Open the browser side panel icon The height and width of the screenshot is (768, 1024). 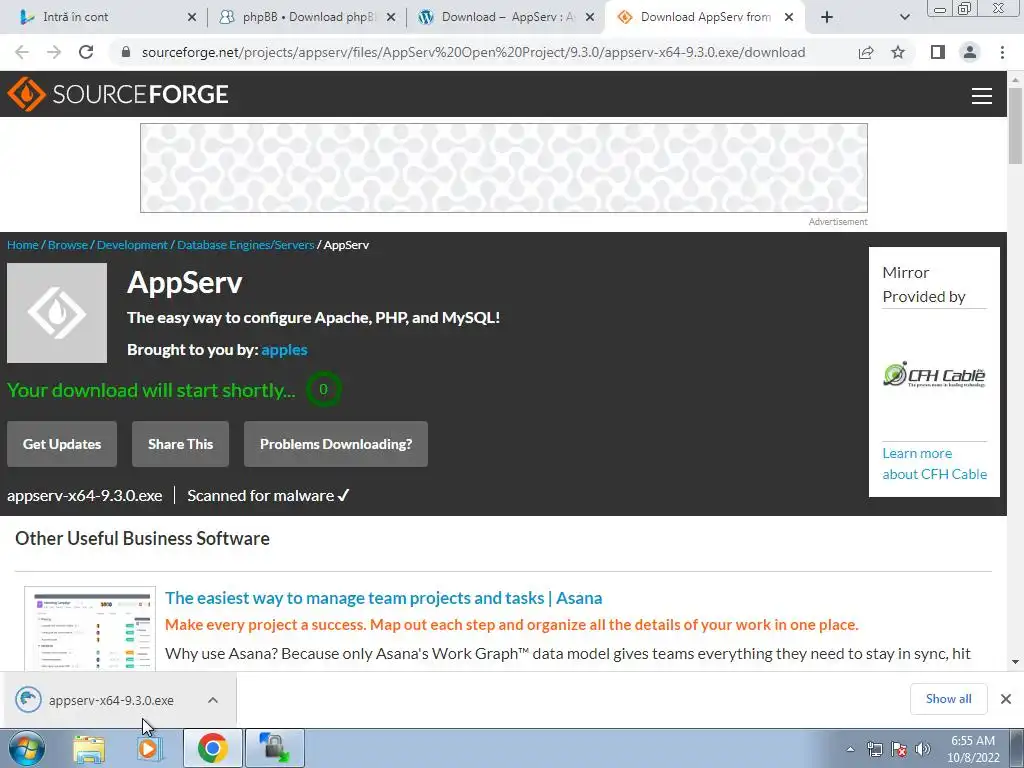(x=938, y=52)
